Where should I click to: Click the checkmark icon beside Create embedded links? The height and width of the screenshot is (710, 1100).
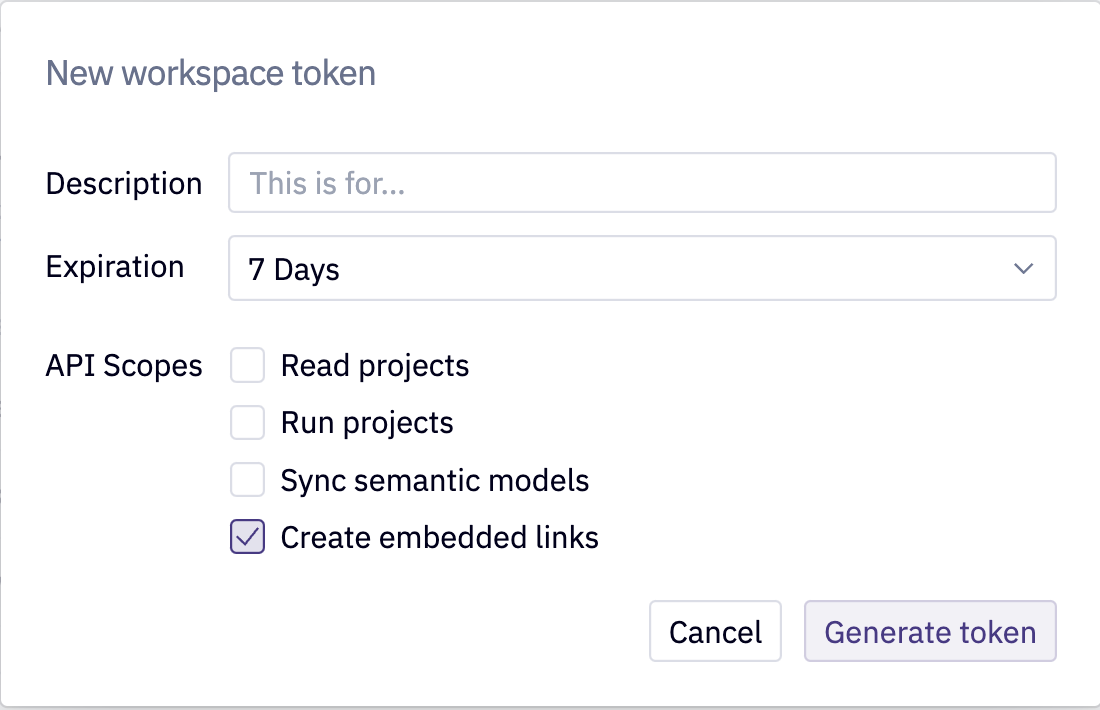(x=248, y=537)
